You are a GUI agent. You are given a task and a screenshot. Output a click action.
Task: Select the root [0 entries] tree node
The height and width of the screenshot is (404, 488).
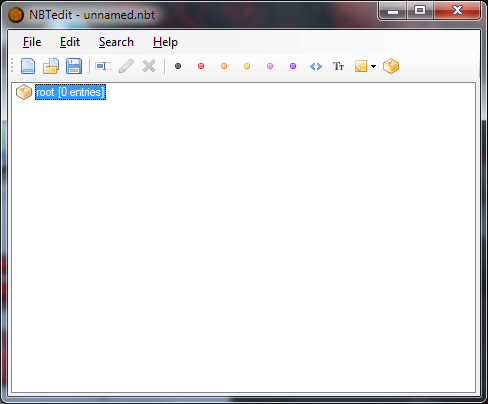[x=70, y=92]
